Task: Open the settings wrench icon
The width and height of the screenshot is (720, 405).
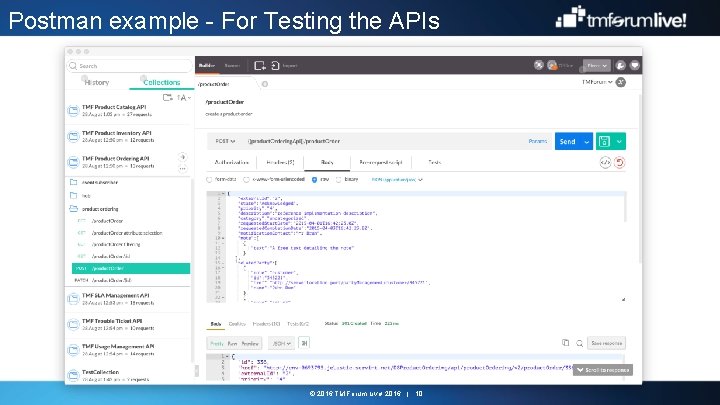Action: tap(620, 66)
